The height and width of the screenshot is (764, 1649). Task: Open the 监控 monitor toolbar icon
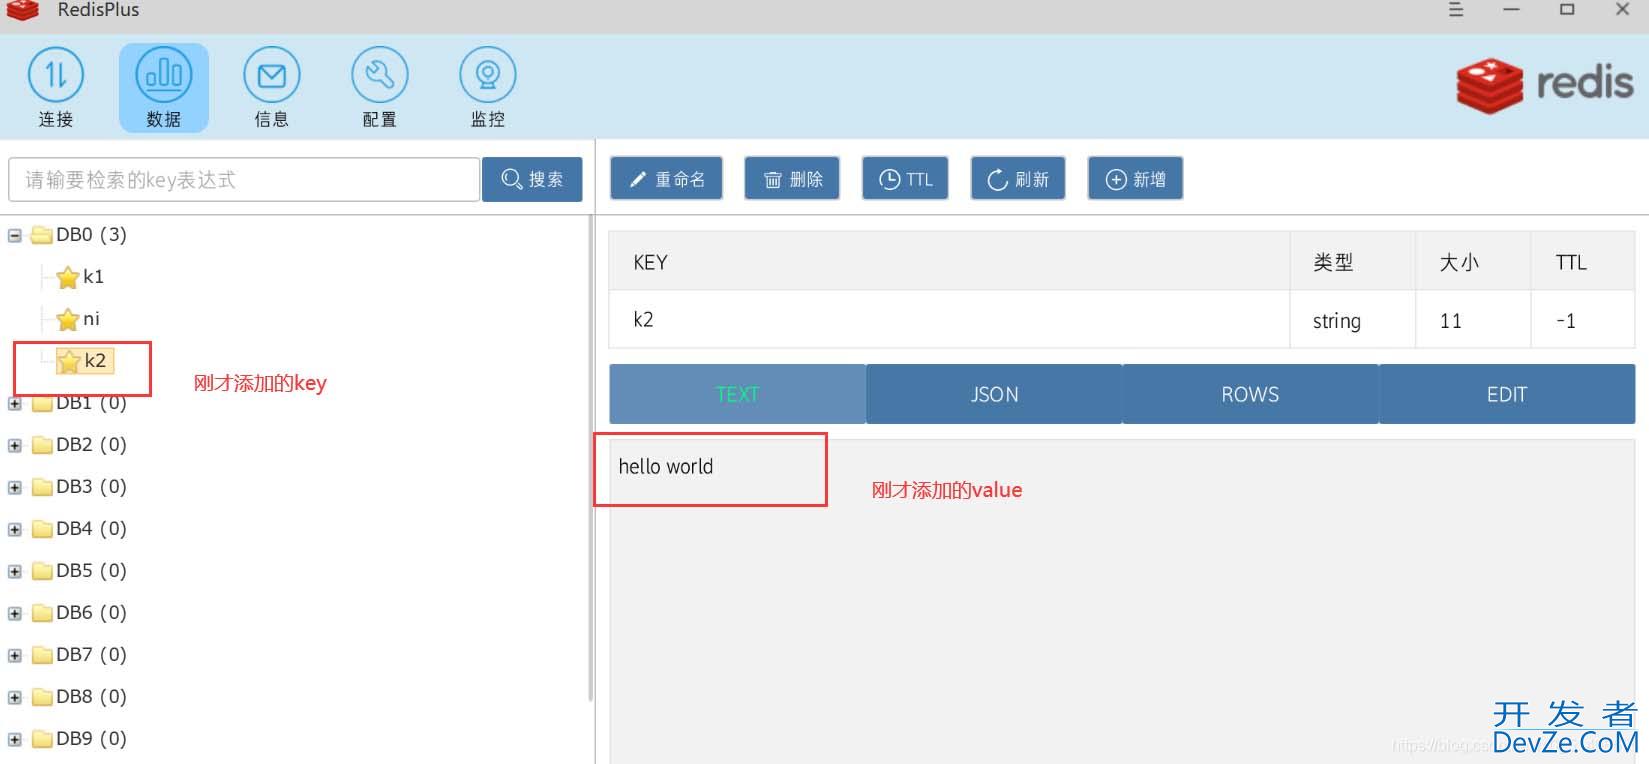(x=488, y=88)
